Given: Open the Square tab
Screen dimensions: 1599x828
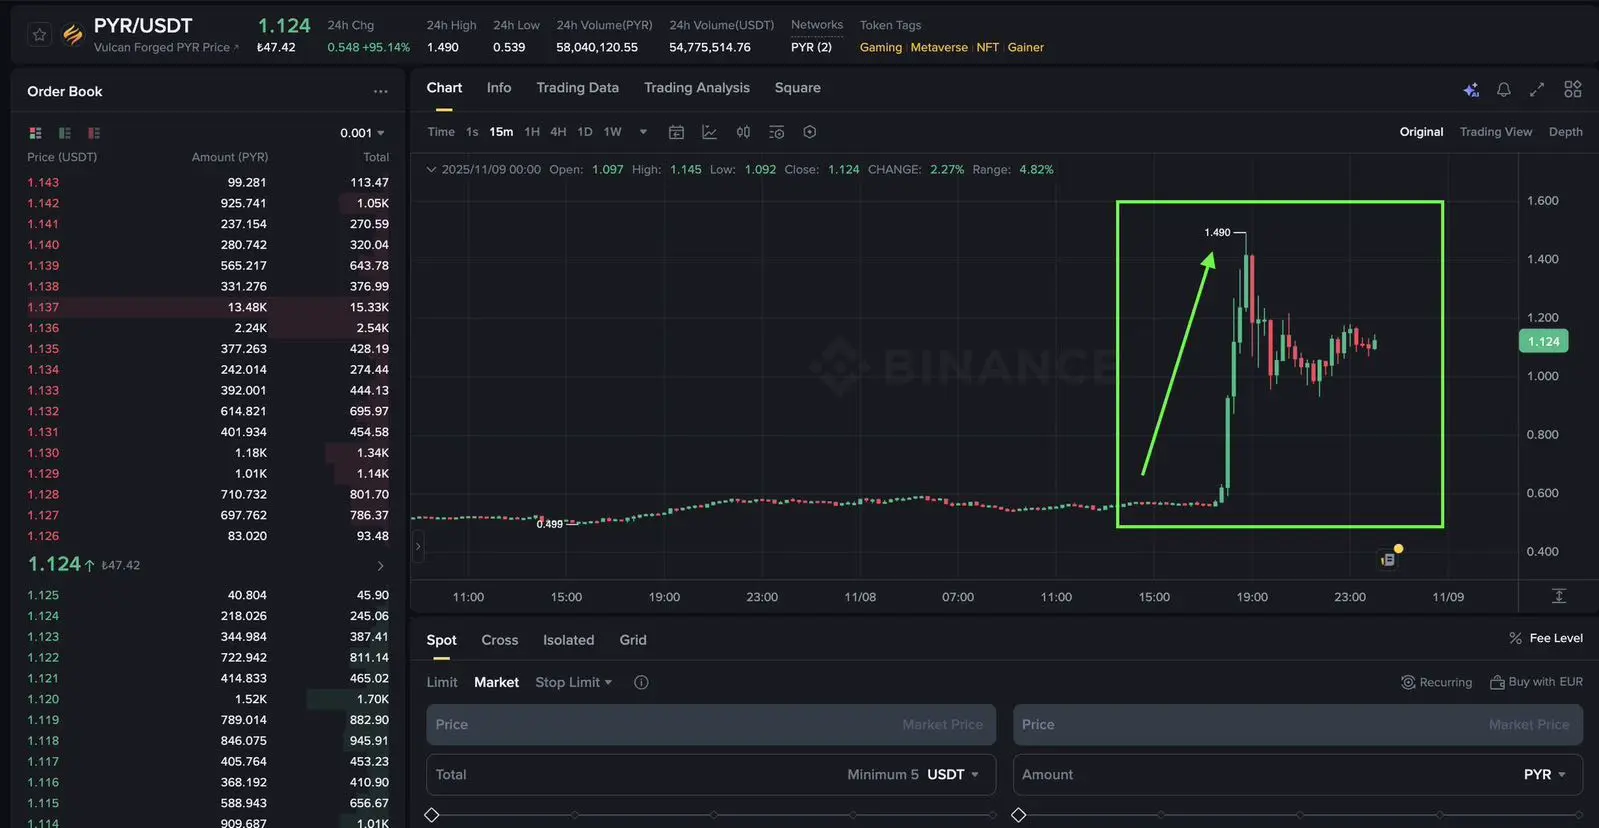Looking at the screenshot, I should pos(797,88).
